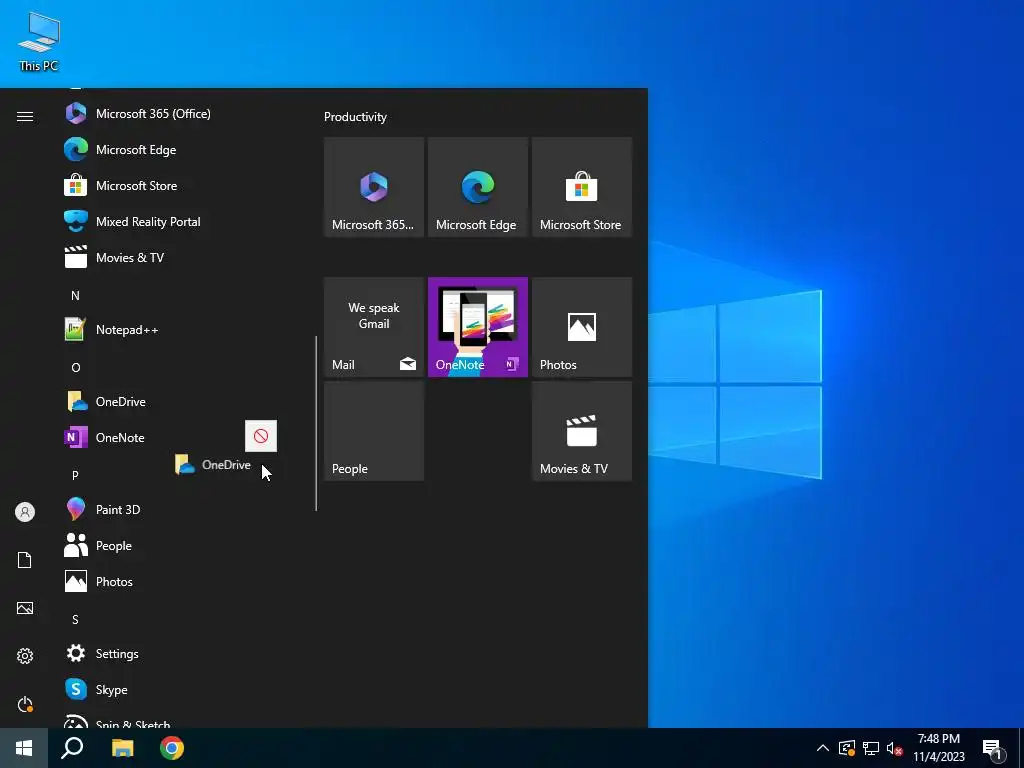The height and width of the screenshot is (768, 1024).
Task: Open the People tile
Action: point(374,431)
